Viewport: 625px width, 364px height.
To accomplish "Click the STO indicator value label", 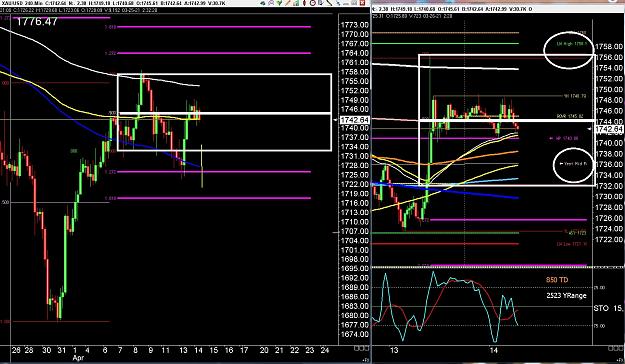I will [609, 308].
